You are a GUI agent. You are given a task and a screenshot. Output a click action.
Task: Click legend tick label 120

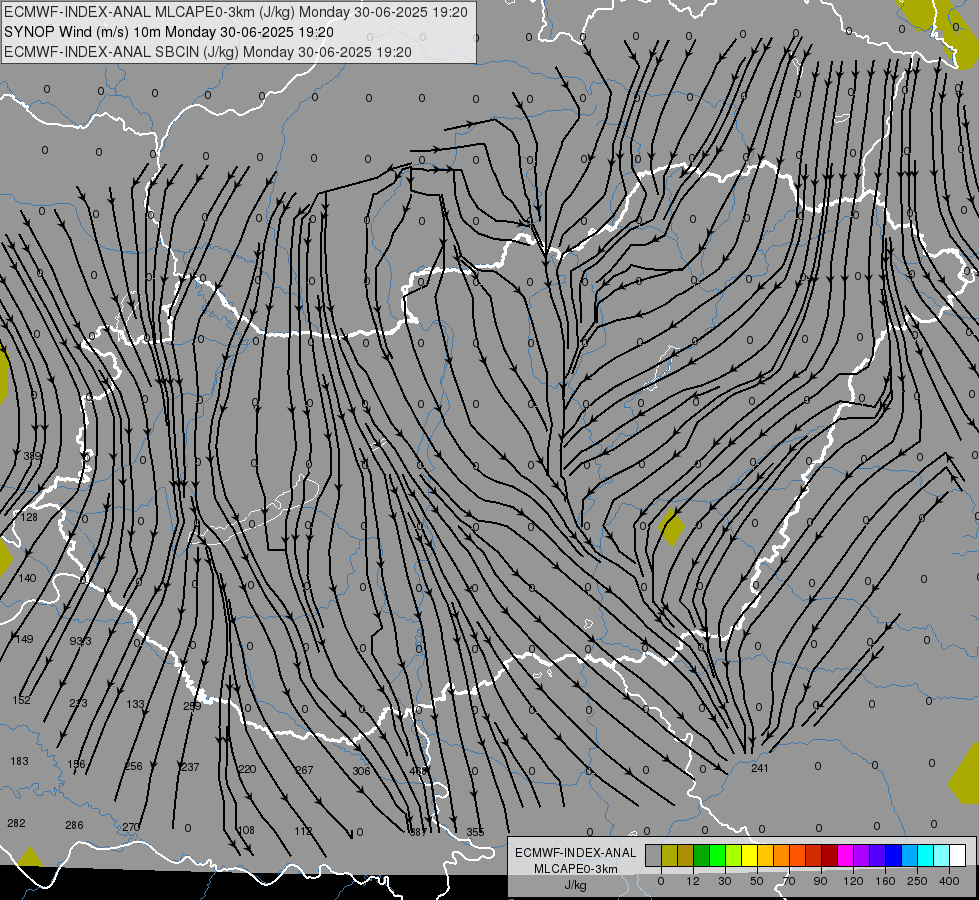pyautogui.click(x=853, y=881)
